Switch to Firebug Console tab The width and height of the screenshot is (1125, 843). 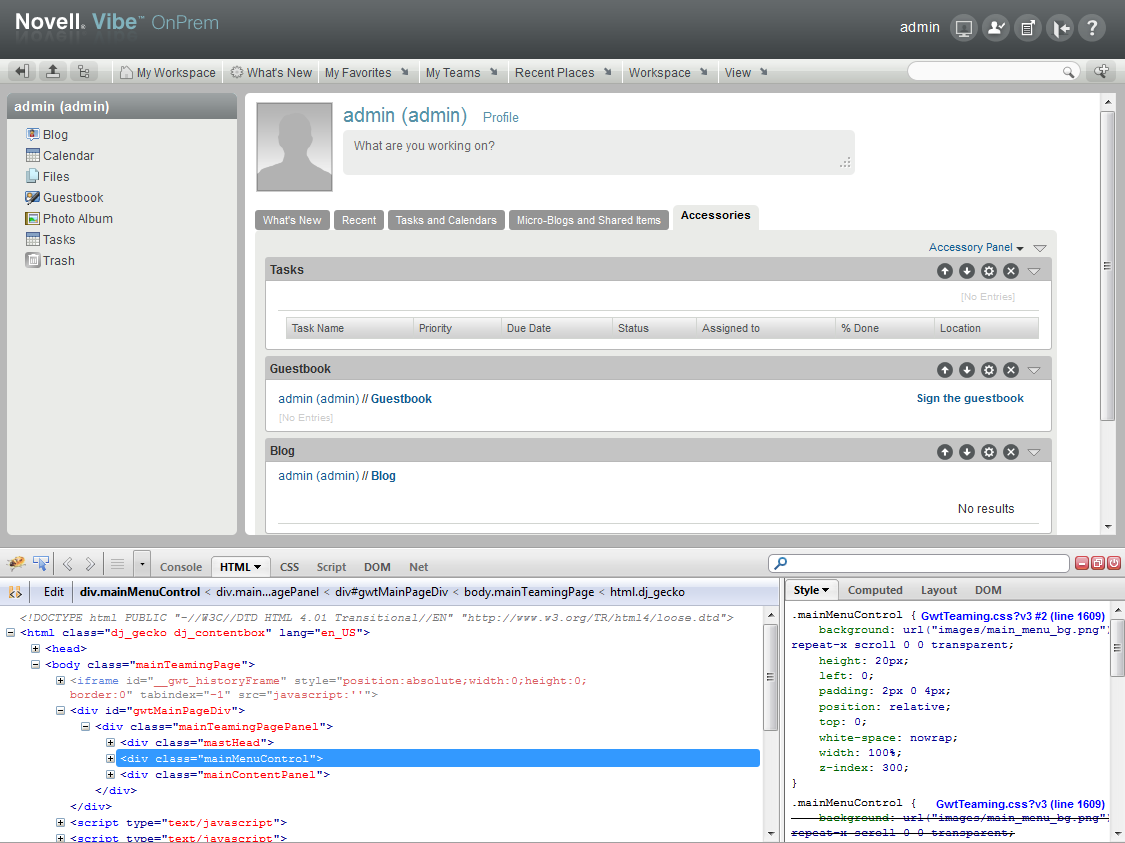coord(181,567)
